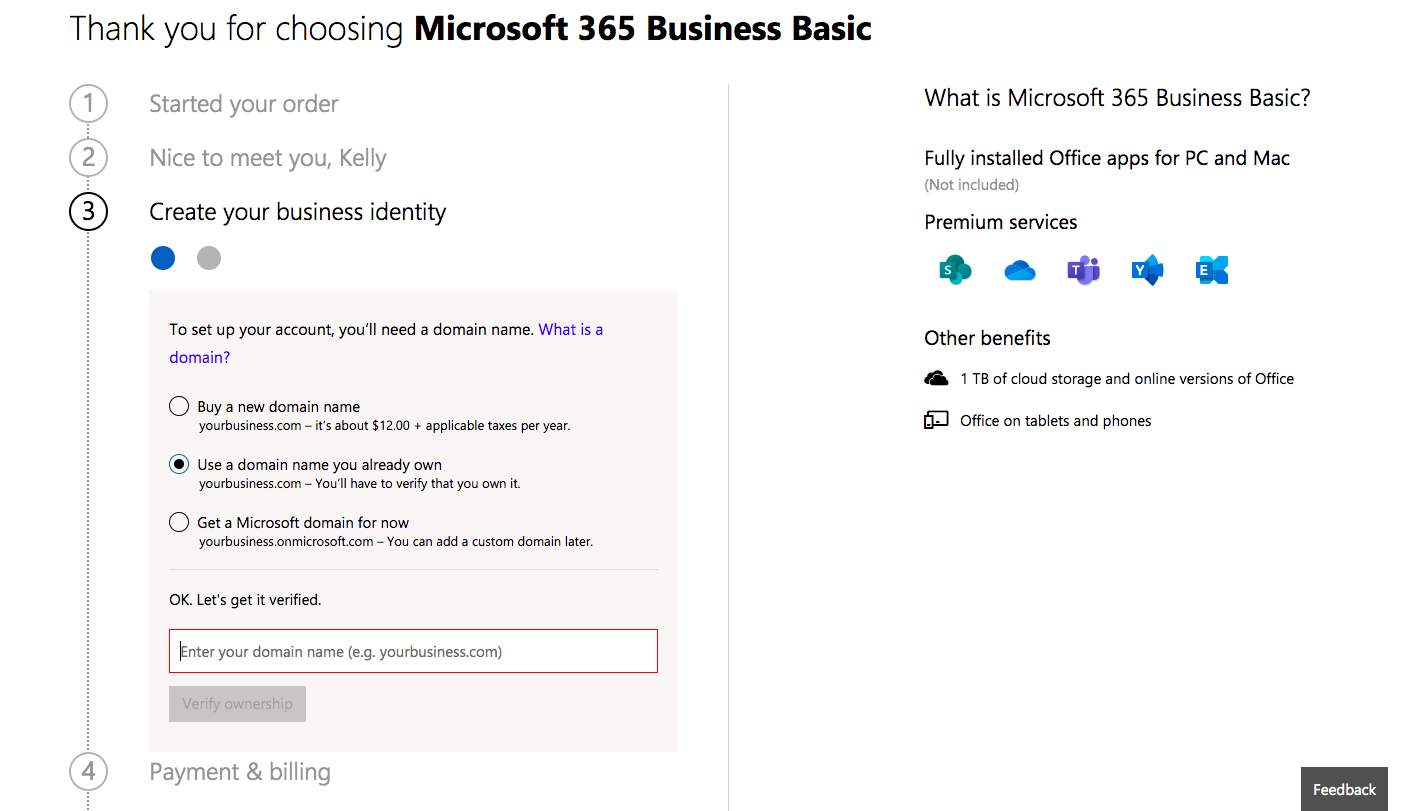Click the Premium services heading
Screen dimensions: 1406x811
point(1001,222)
